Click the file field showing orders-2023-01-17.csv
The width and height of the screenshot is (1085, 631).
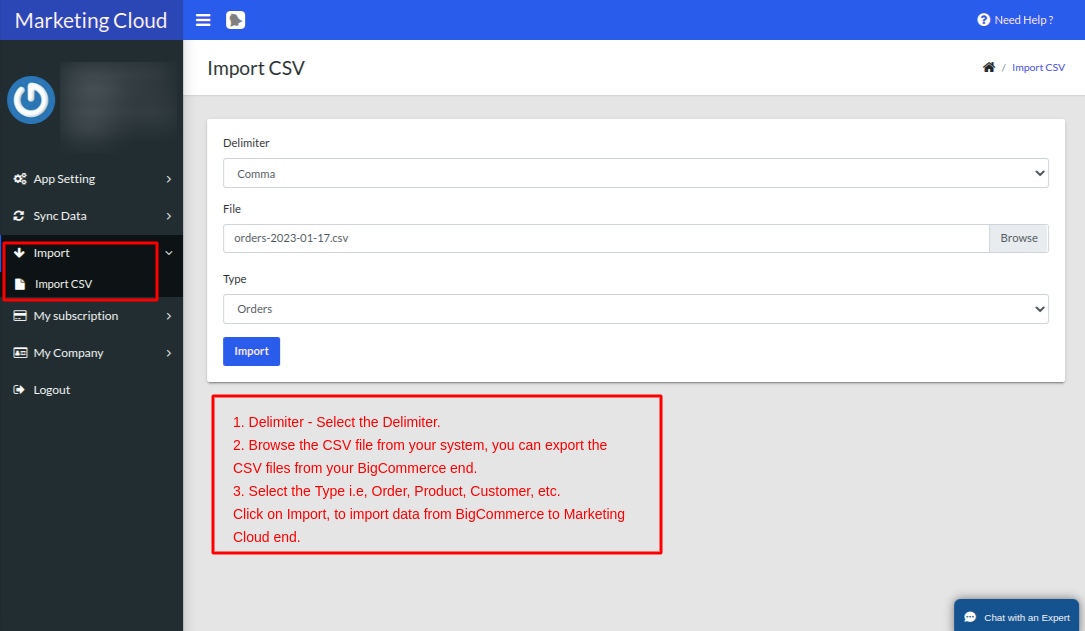click(606, 238)
